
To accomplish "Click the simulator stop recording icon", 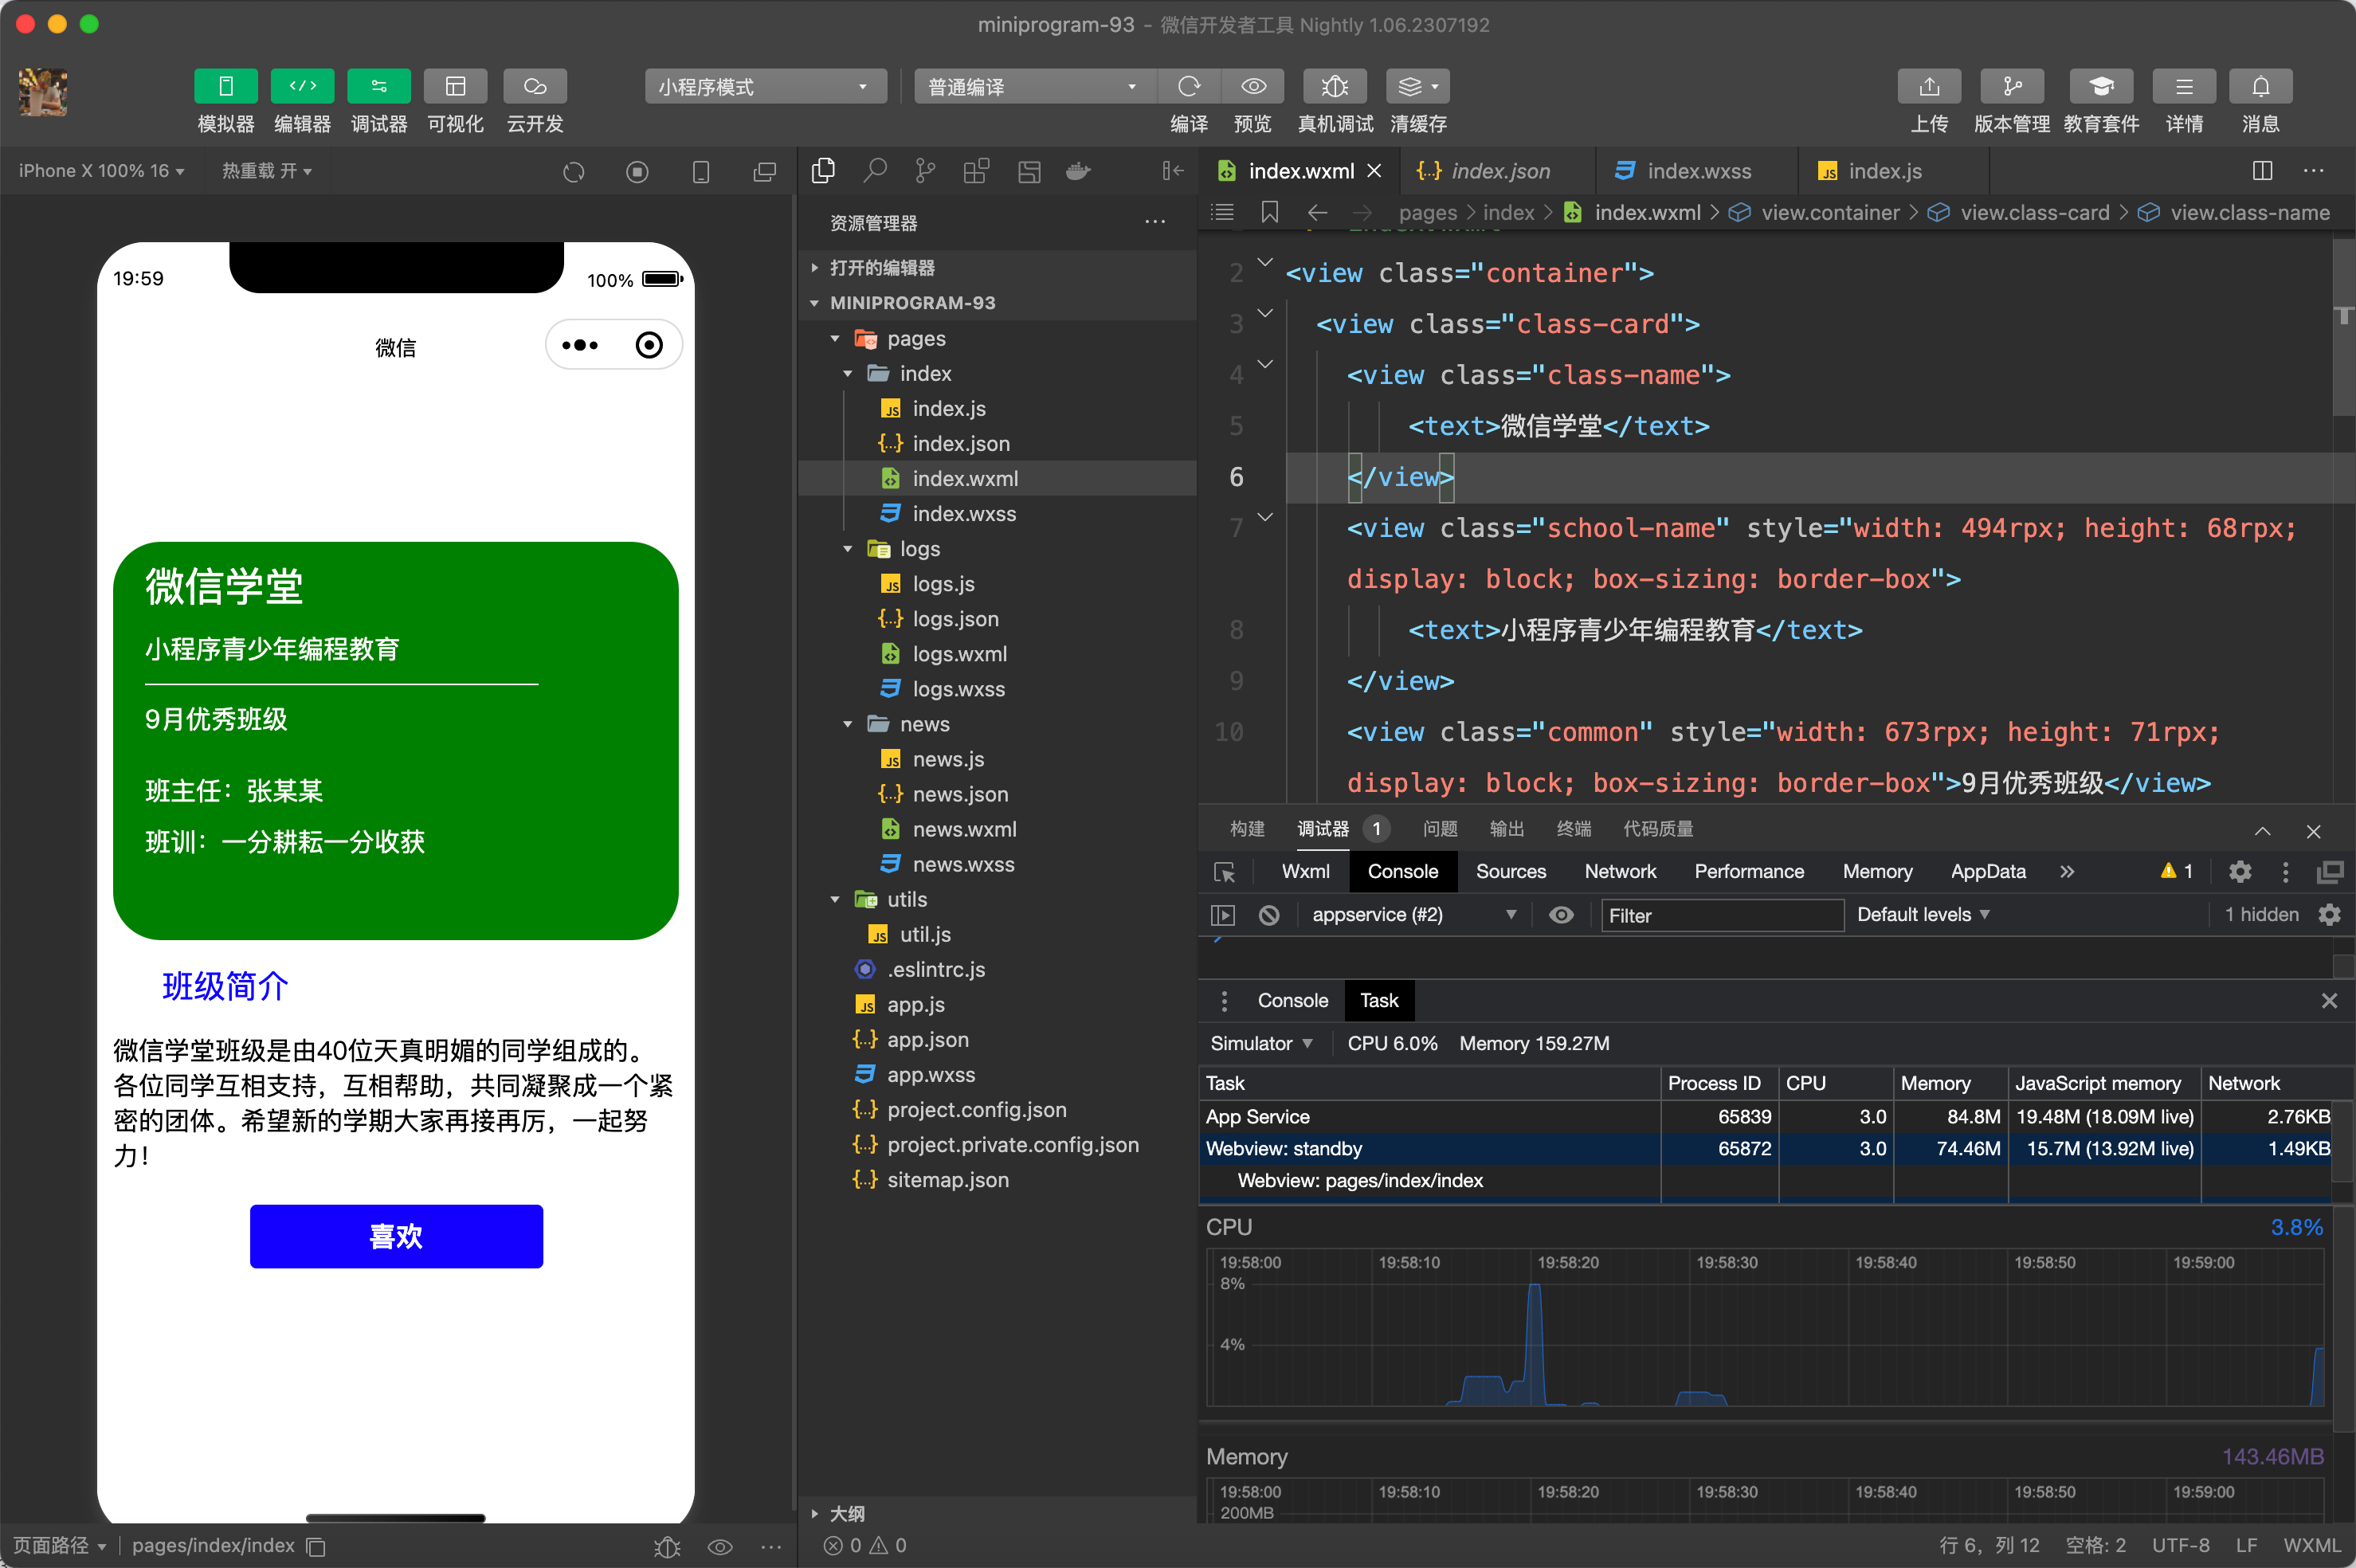I will [x=637, y=172].
